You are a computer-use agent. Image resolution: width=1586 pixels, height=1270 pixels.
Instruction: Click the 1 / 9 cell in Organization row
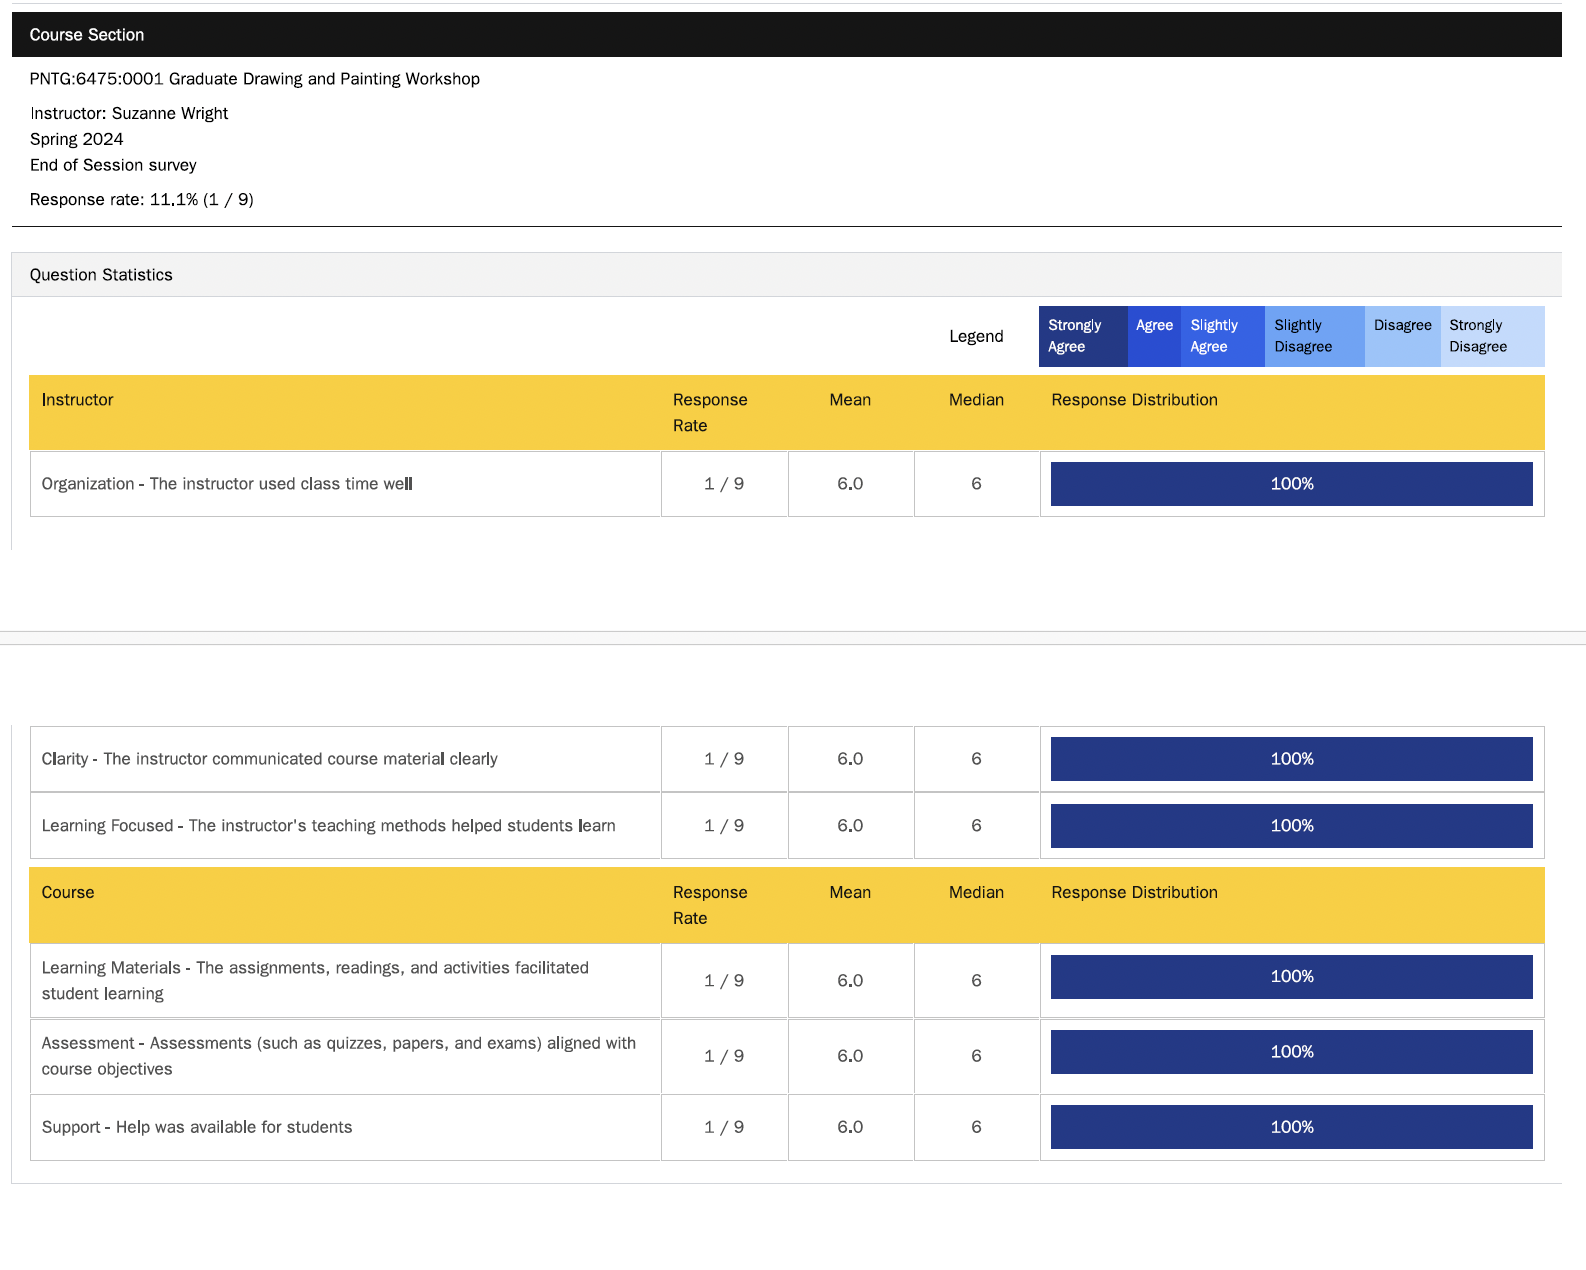[724, 484]
